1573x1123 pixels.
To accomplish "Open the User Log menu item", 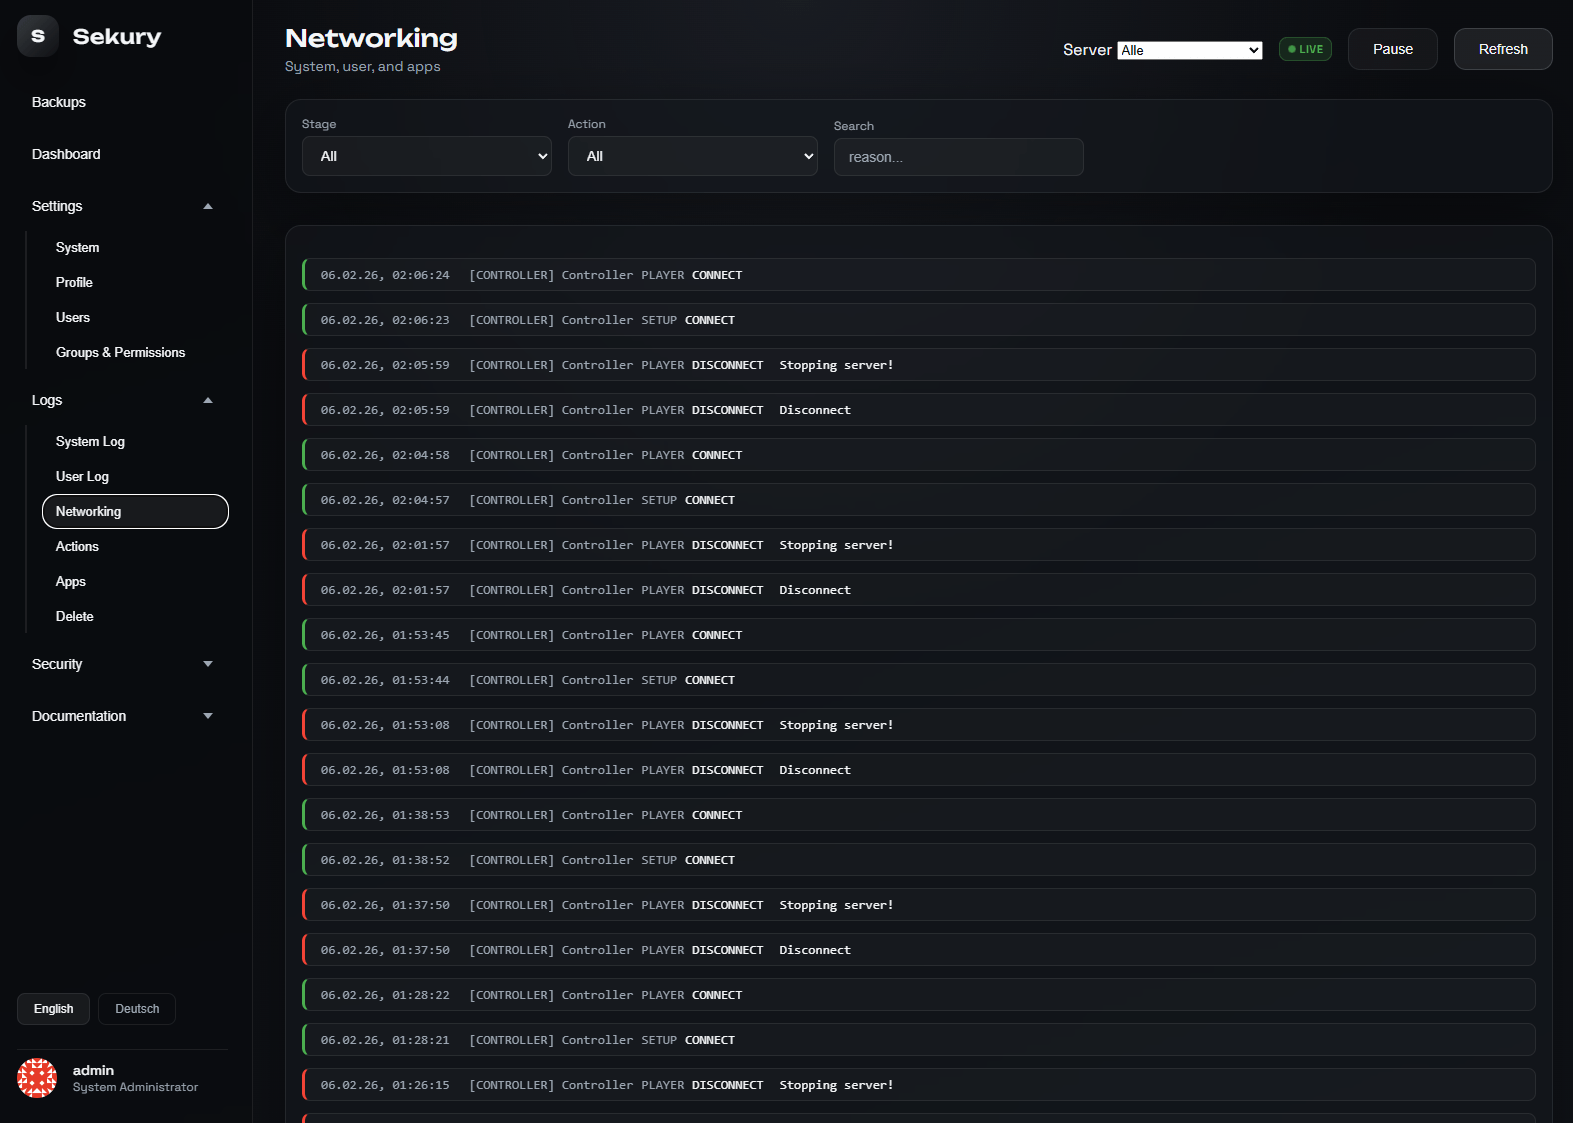I will (82, 476).
